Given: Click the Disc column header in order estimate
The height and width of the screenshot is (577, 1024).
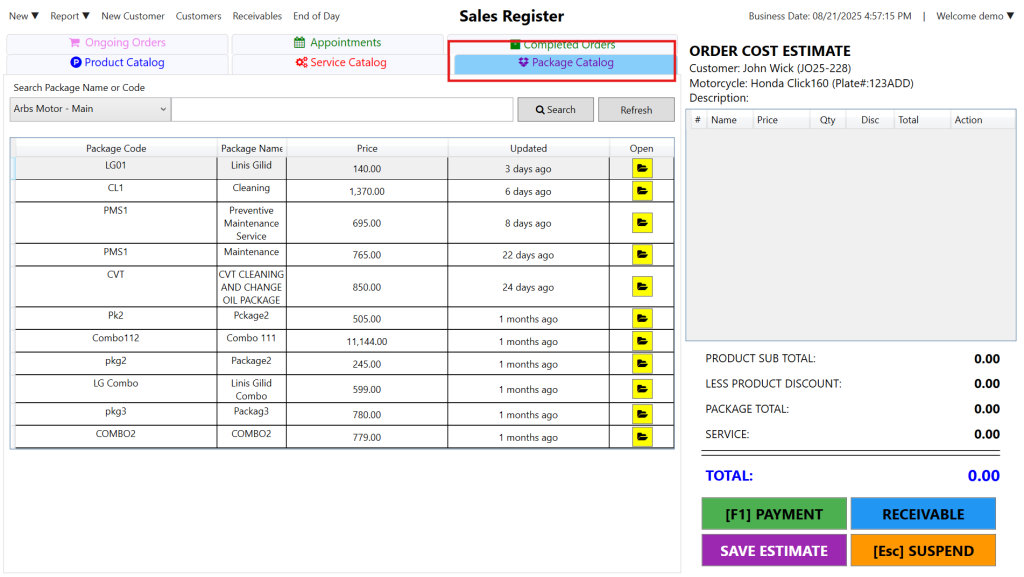Looking at the screenshot, I should pyautogui.click(x=870, y=120).
